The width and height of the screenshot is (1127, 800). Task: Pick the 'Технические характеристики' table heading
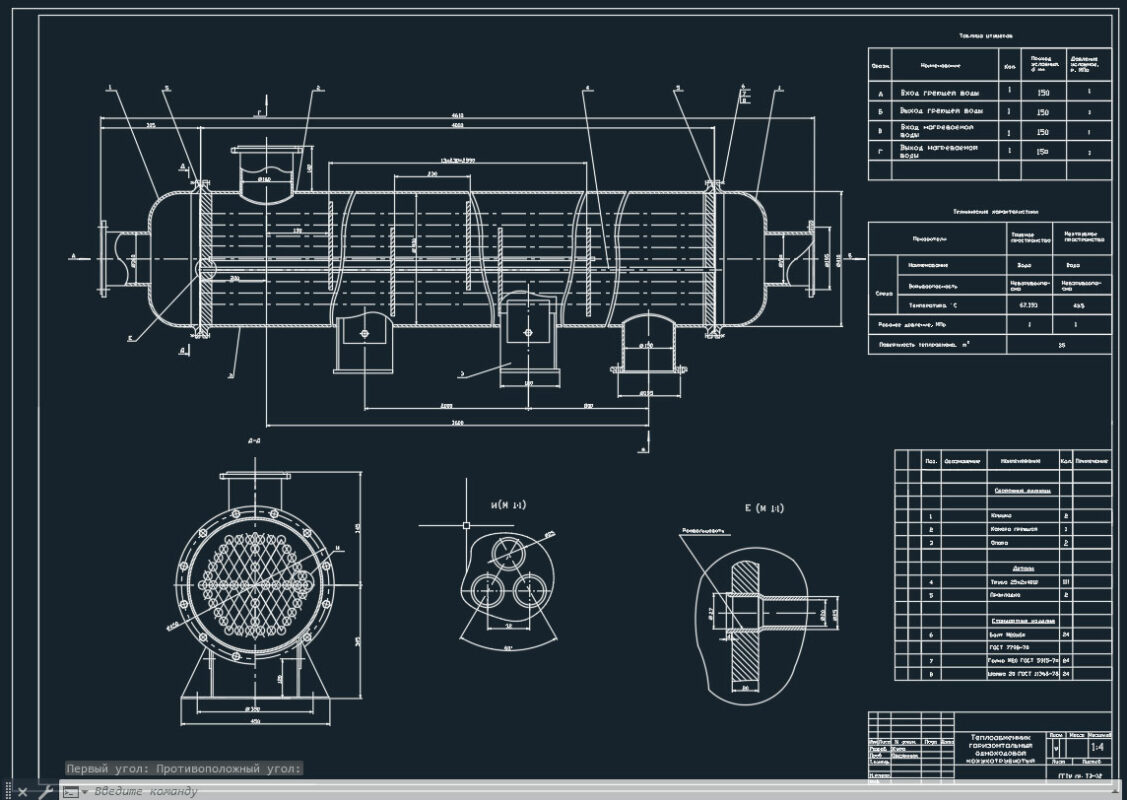click(995, 212)
